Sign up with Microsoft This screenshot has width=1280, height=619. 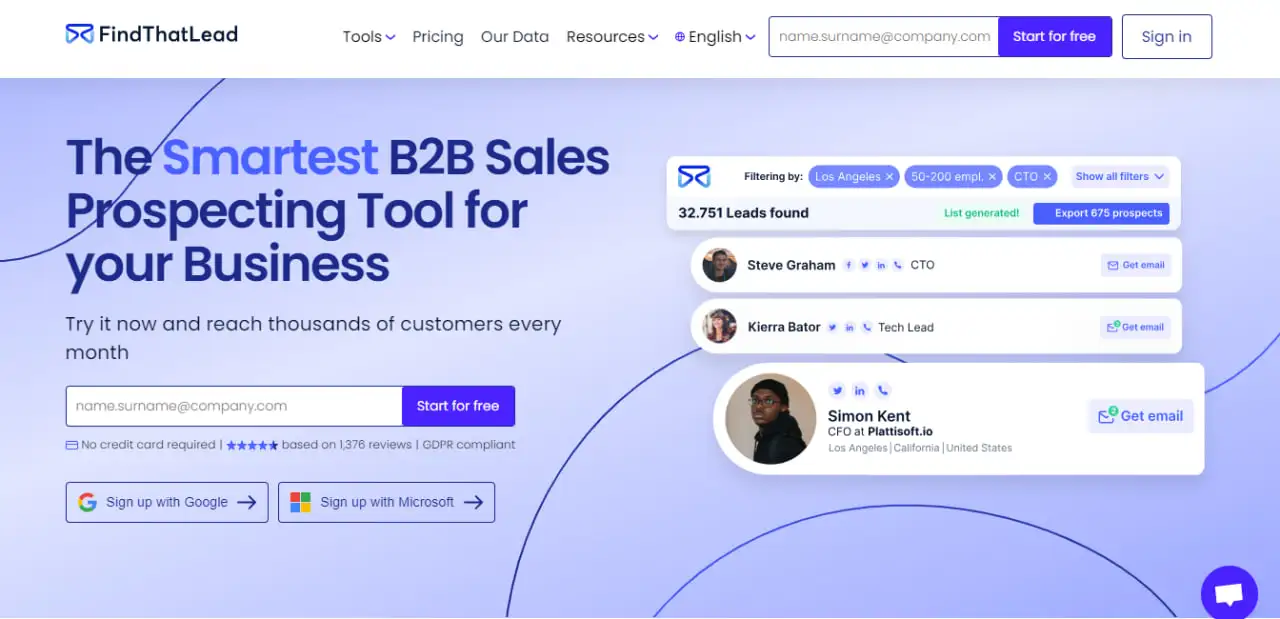click(x=386, y=502)
